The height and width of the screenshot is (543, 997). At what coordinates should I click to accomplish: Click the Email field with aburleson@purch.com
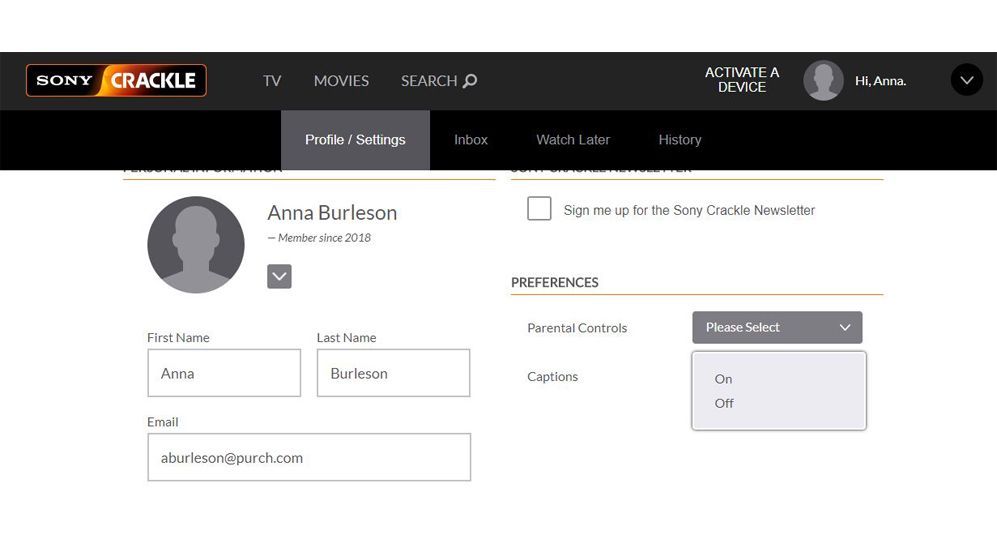tap(309, 457)
